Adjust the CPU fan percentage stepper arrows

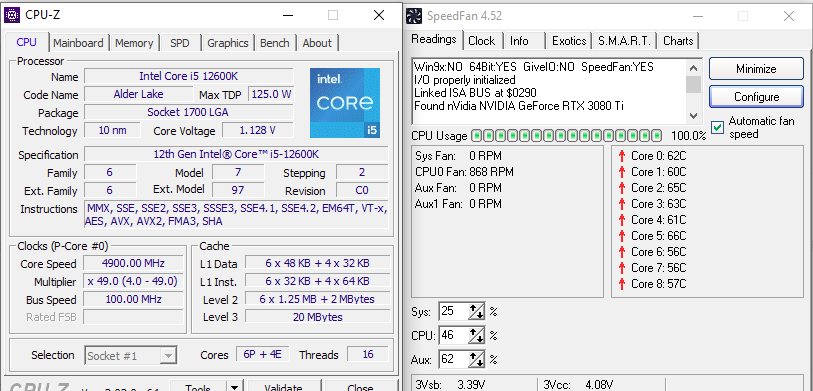[x=476, y=336]
